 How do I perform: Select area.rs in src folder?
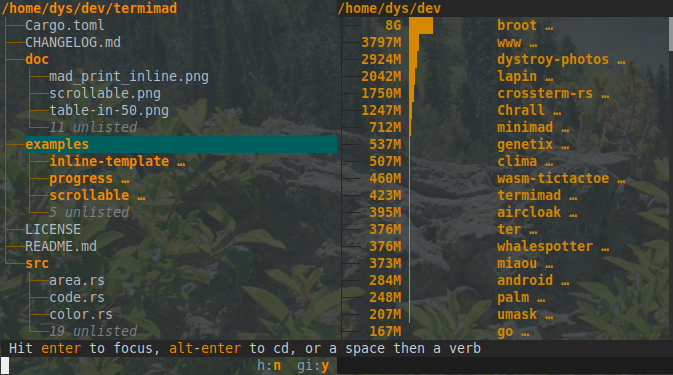click(x=77, y=281)
